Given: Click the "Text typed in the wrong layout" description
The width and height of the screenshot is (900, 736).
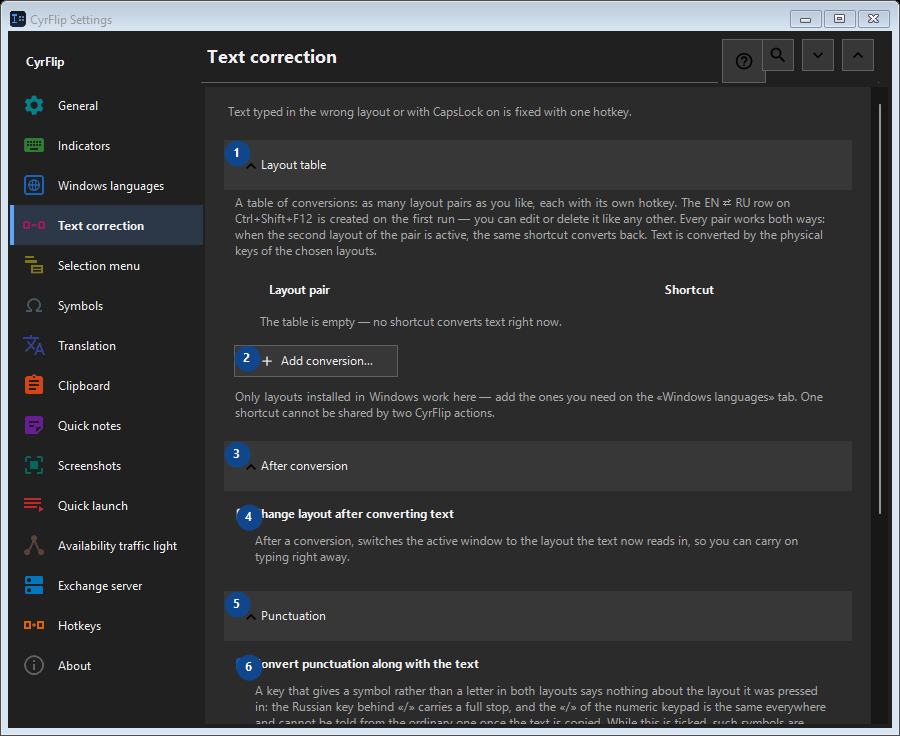Looking at the screenshot, I should pos(429,112).
